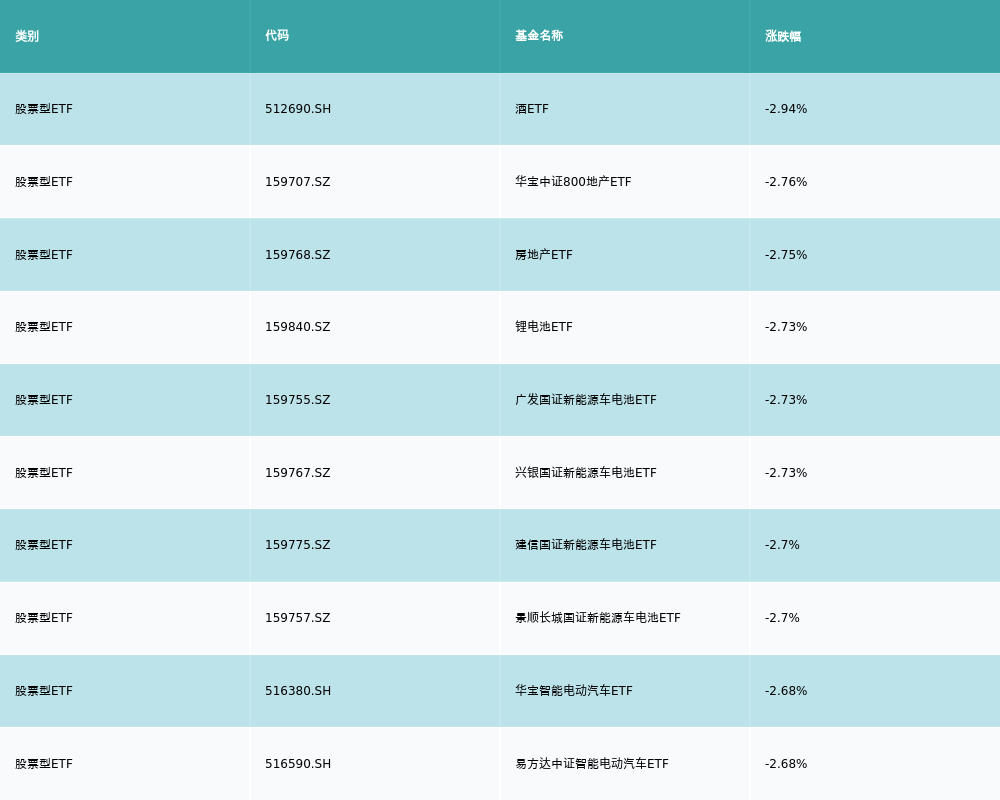
Task: Click 股票型ETF category in 159775.SZ row
Action: (44, 545)
